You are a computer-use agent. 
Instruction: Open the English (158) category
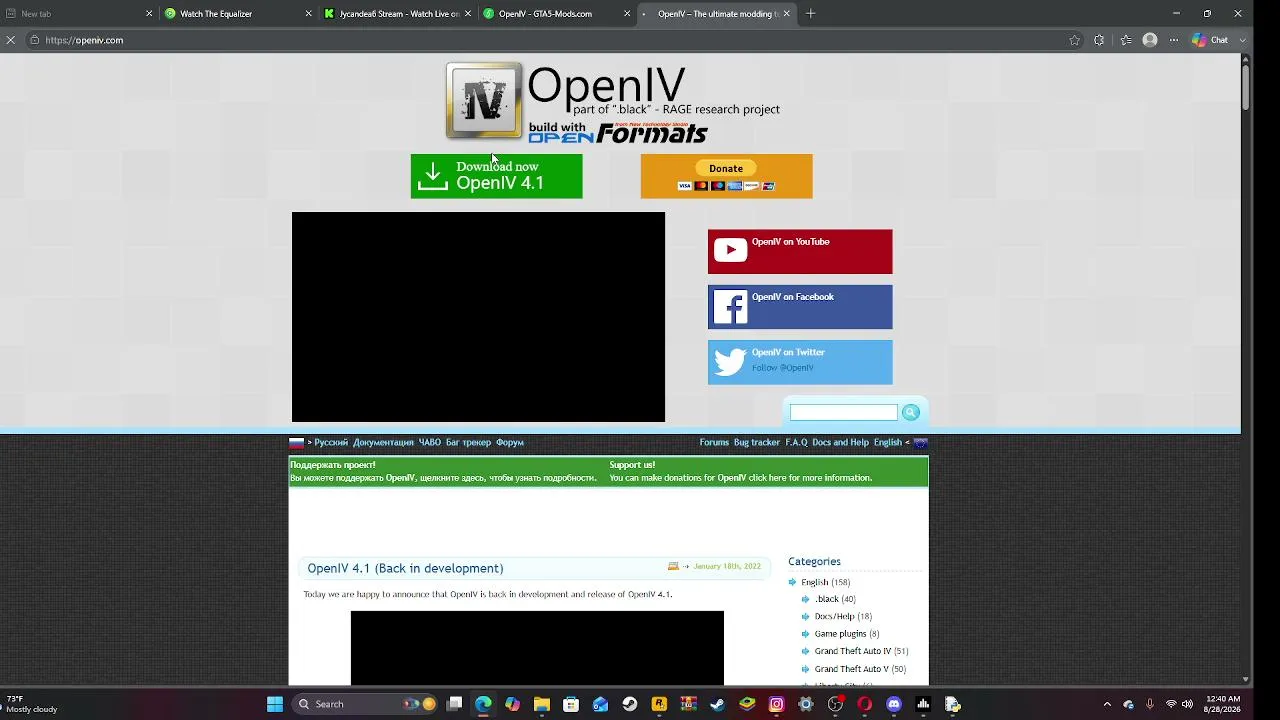coord(825,582)
